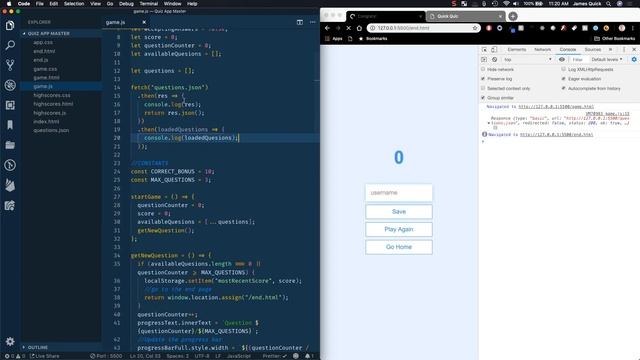Go to the Chrome home page
Screen dimensions: 640x360
pos(359,28)
